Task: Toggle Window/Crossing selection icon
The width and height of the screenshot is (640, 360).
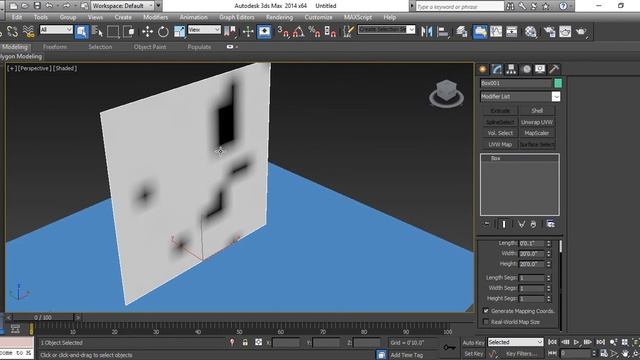Action: pos(129,32)
